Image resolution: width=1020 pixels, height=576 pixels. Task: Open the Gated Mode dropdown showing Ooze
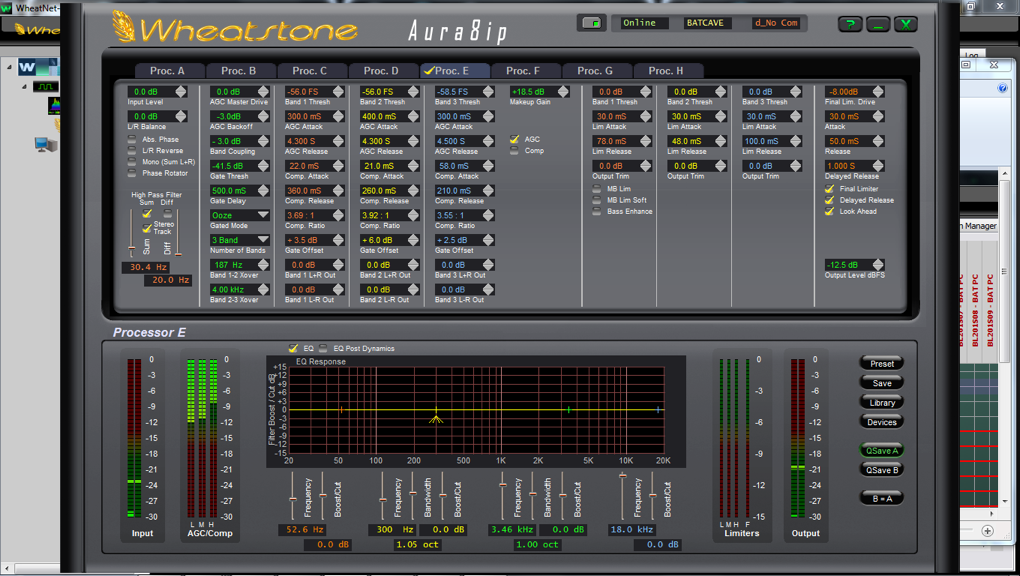point(239,215)
